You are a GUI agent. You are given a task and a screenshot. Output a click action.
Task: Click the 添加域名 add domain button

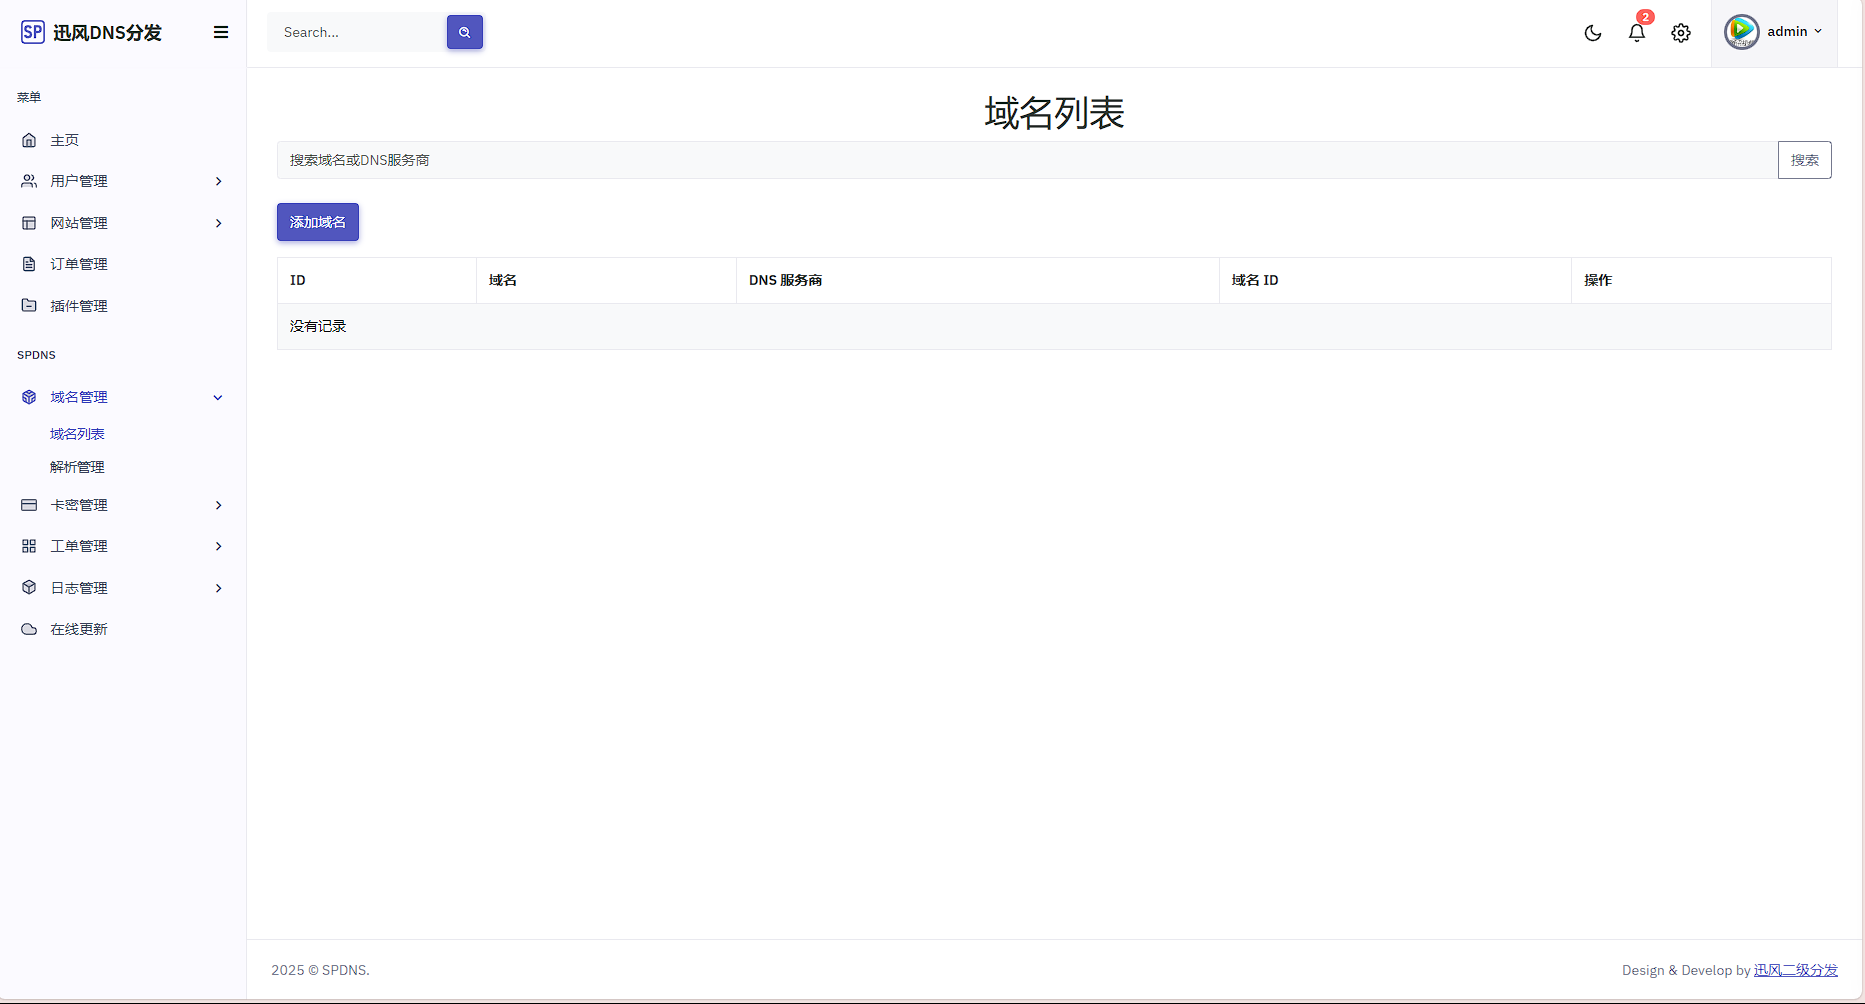point(317,222)
